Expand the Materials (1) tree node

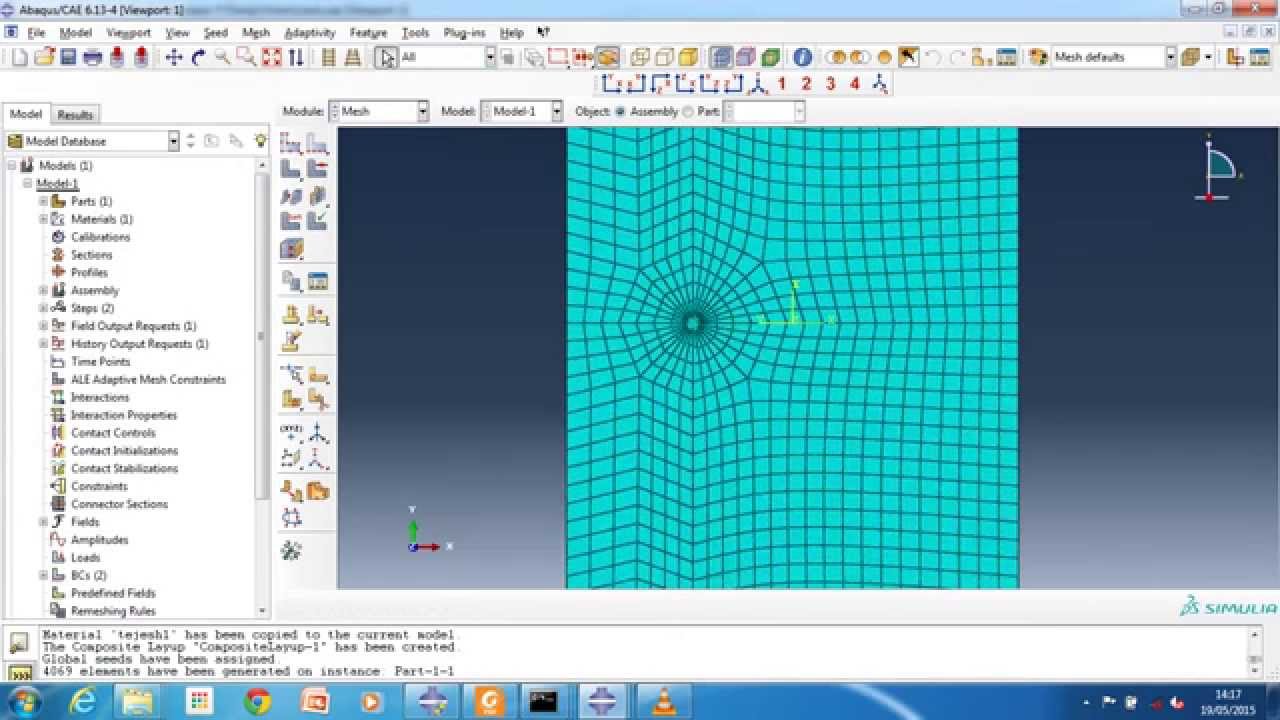click(43, 219)
